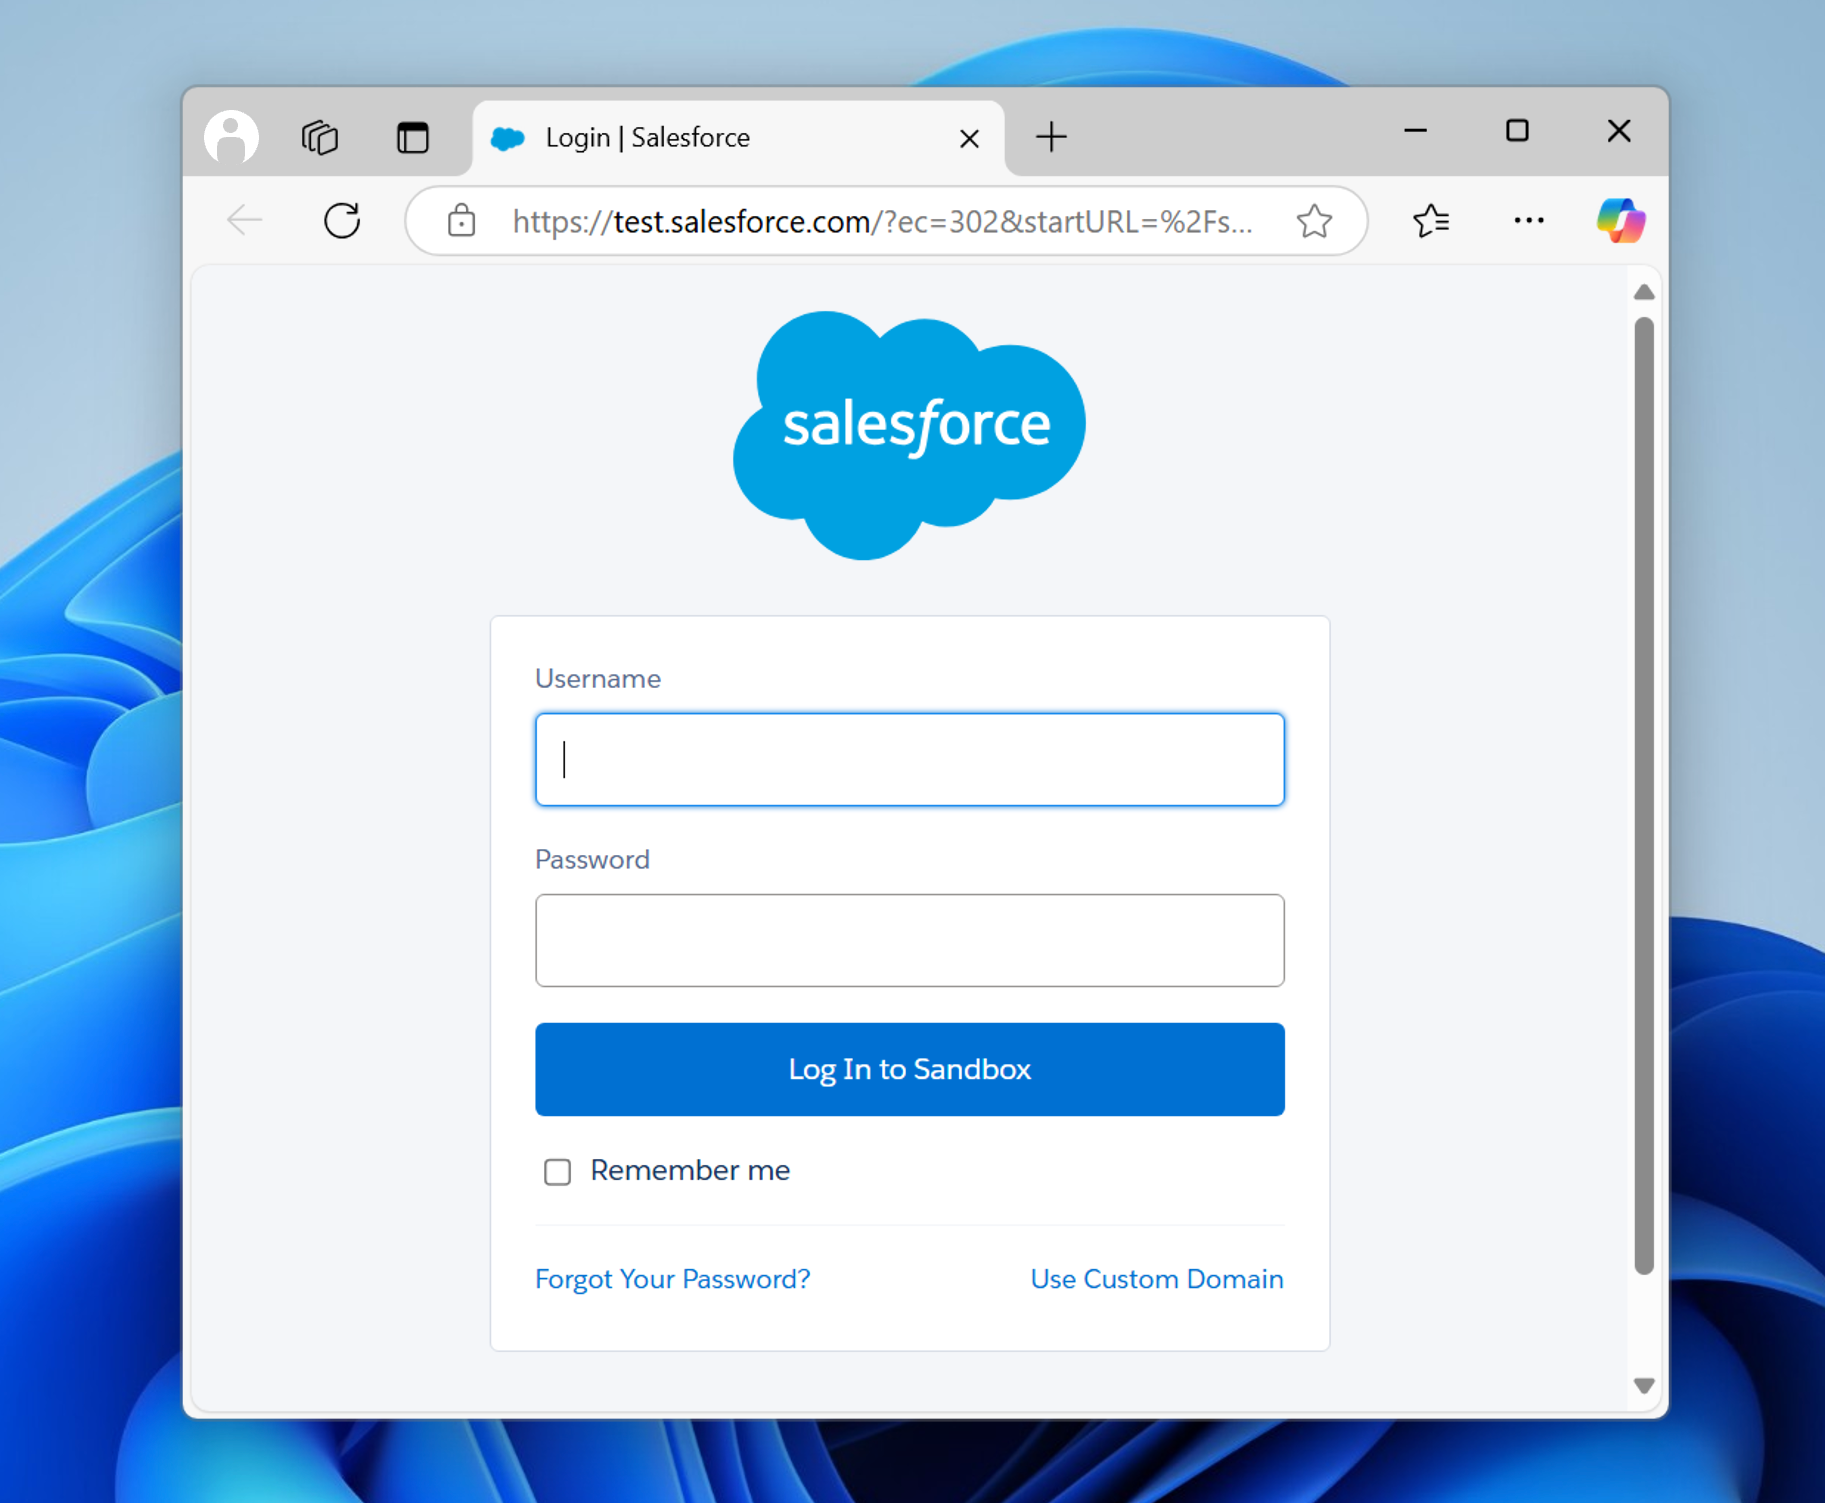This screenshot has width=1825, height=1503.
Task: Focus the Password input field
Action: (909, 940)
